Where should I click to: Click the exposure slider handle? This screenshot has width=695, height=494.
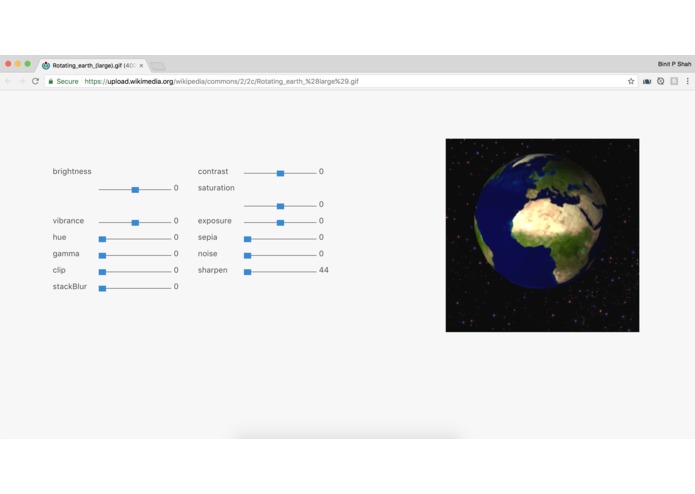tap(280, 222)
